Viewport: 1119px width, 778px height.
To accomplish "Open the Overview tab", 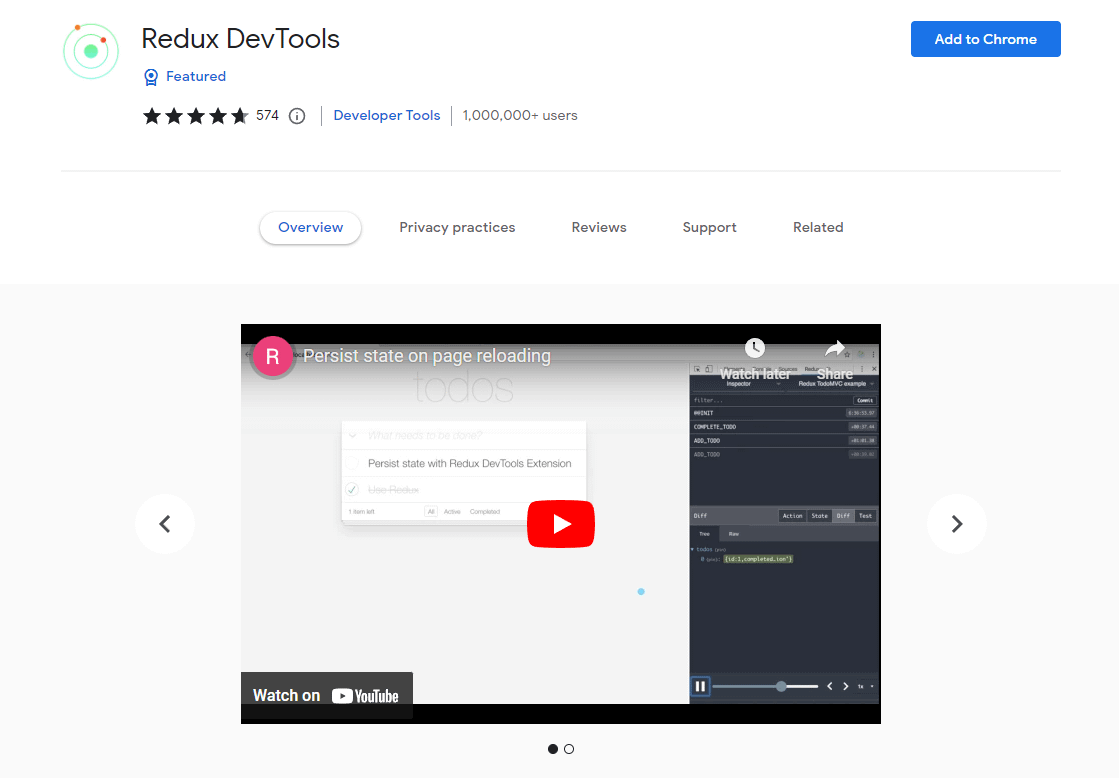I will coord(310,228).
